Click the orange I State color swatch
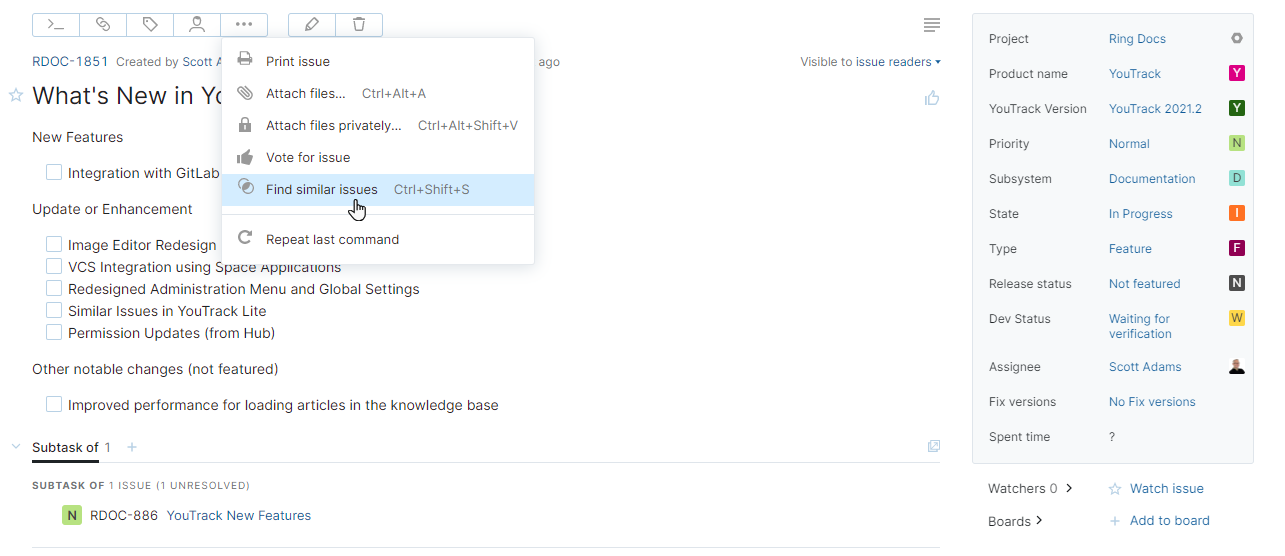The image size is (1285, 556). click(1237, 213)
